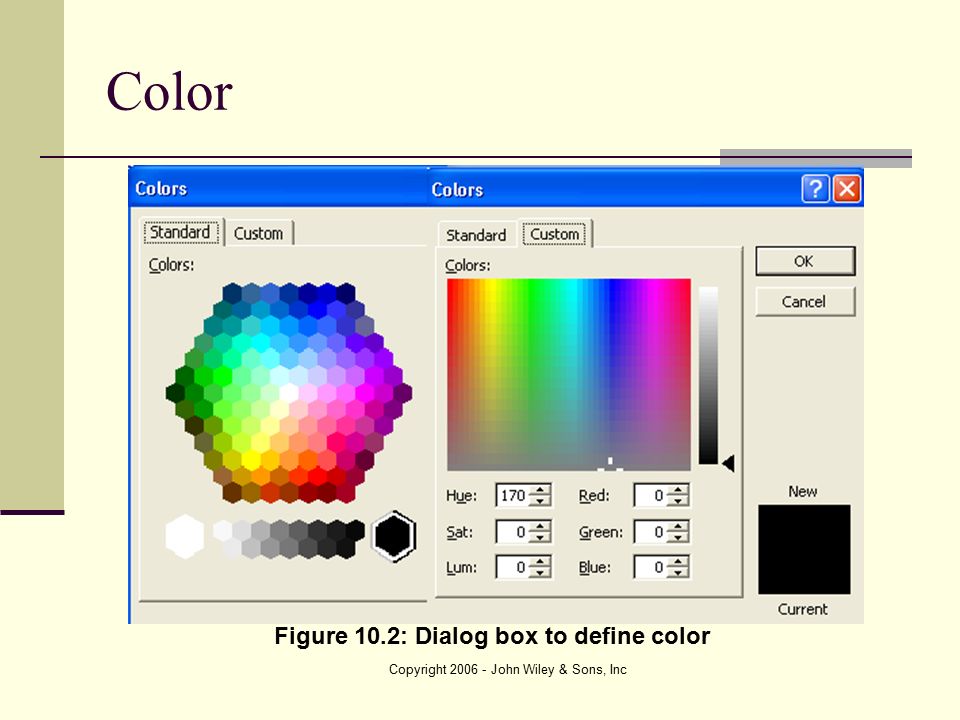Select the large white hexagon swatch
The image size is (960, 720).
(x=185, y=536)
